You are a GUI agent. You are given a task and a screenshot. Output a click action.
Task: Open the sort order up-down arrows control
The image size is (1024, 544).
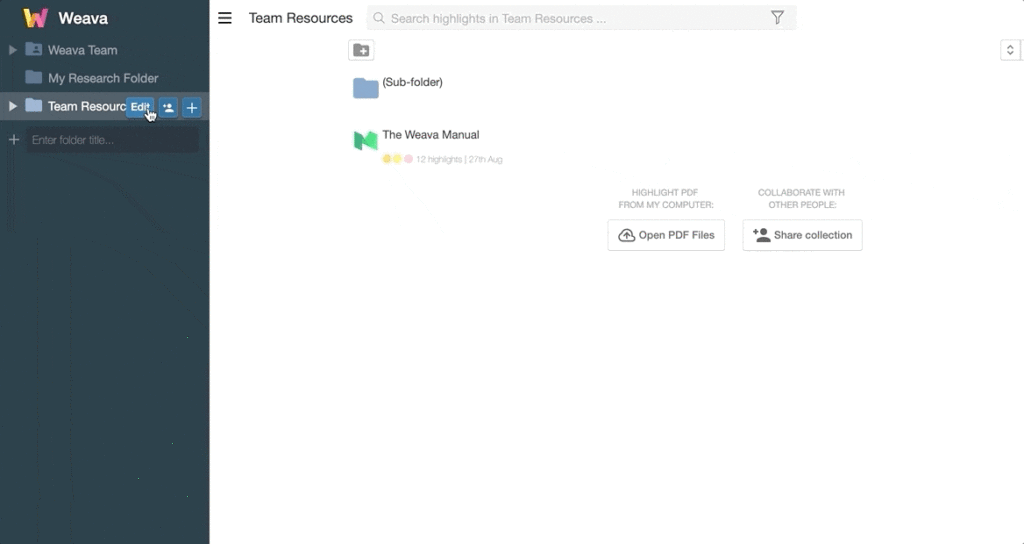pos(1010,50)
